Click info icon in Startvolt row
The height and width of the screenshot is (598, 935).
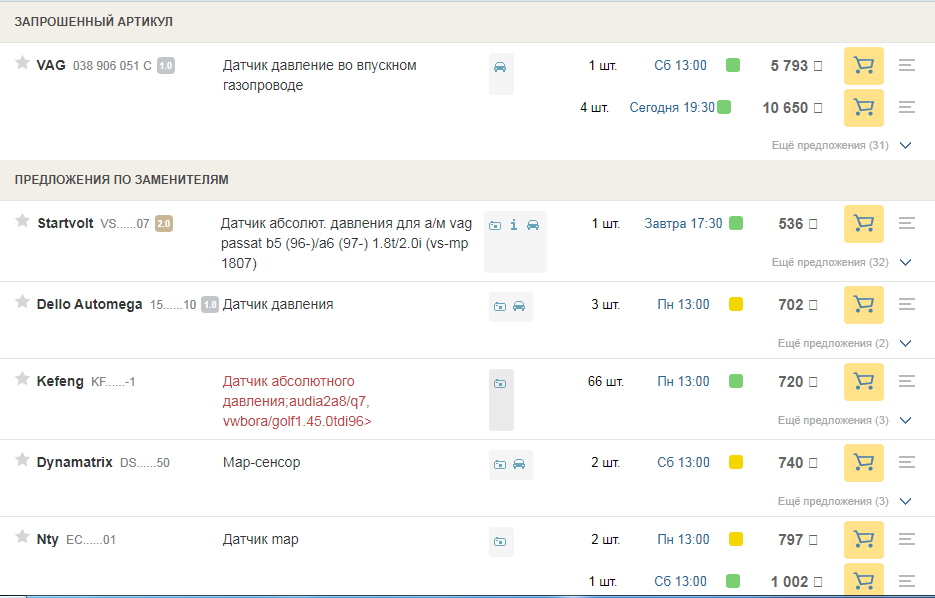coord(514,225)
